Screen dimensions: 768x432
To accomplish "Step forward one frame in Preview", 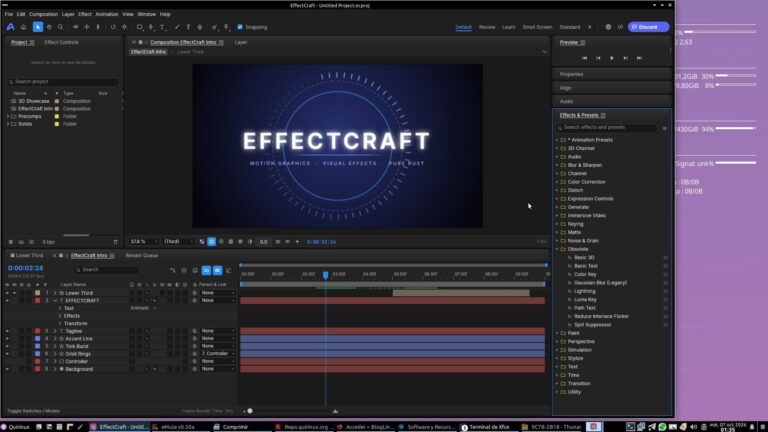I will [625, 58].
